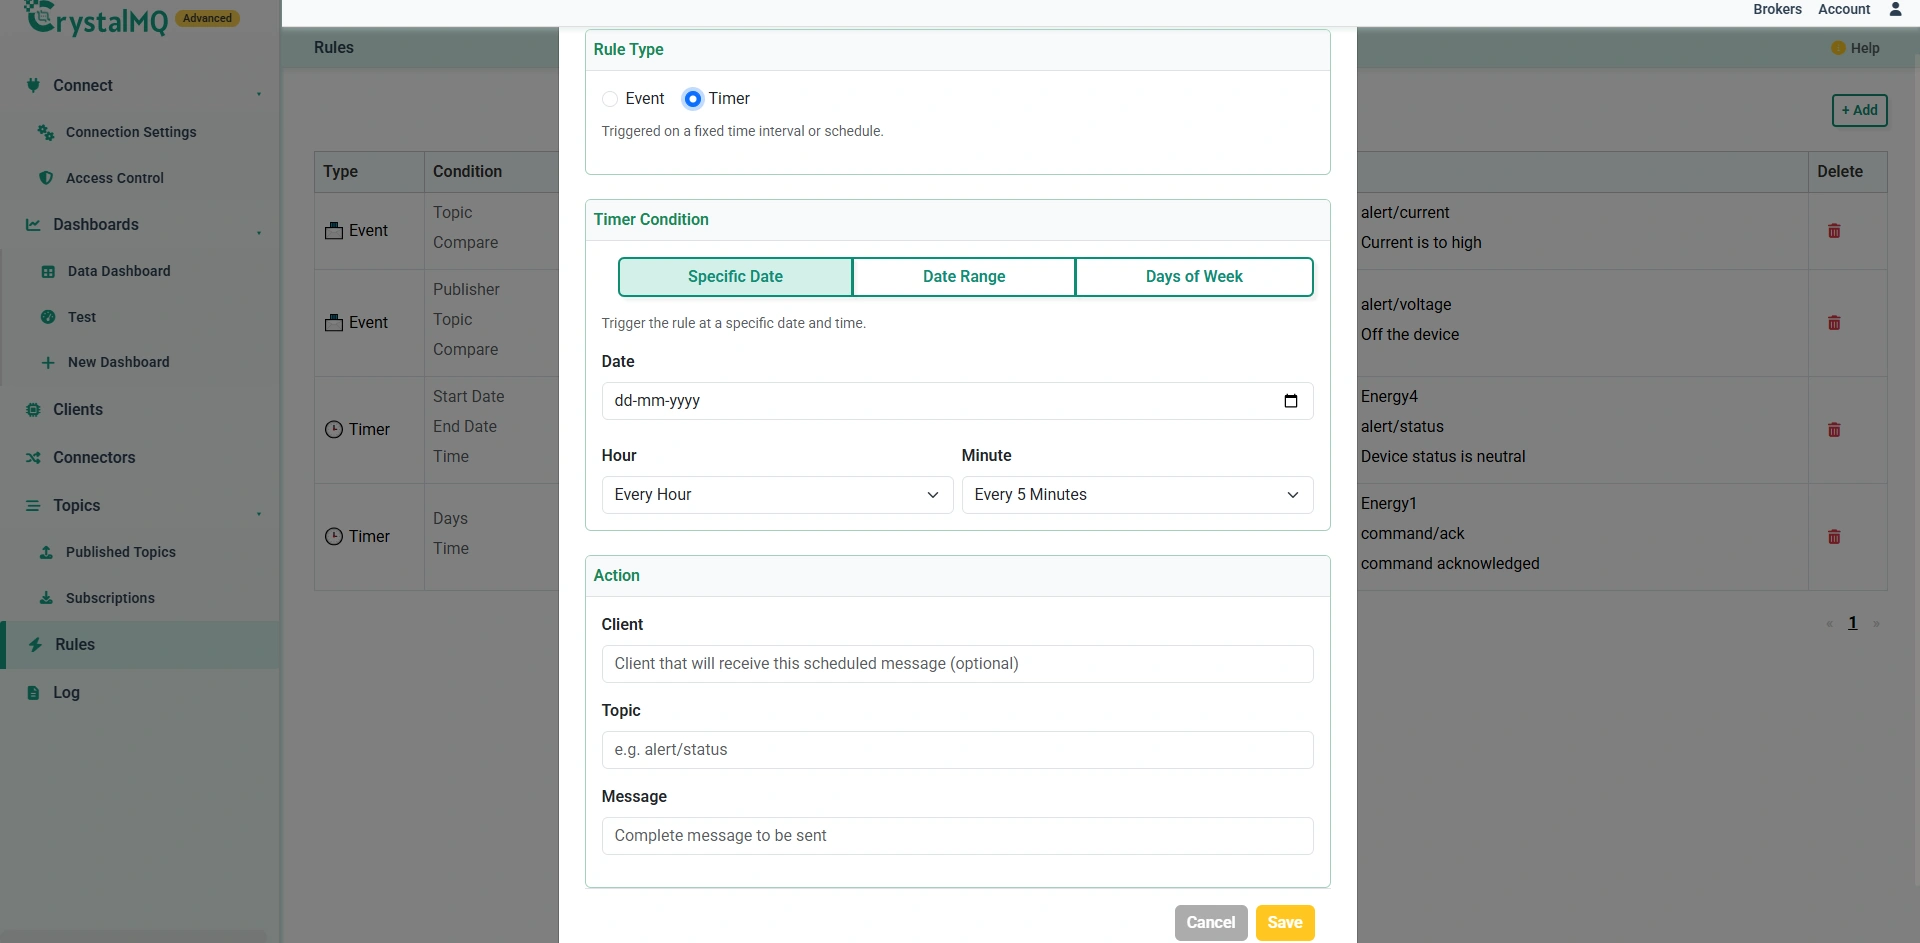This screenshot has height=943, width=1920.
Task: Click the yellow Save button
Action: point(1285,923)
